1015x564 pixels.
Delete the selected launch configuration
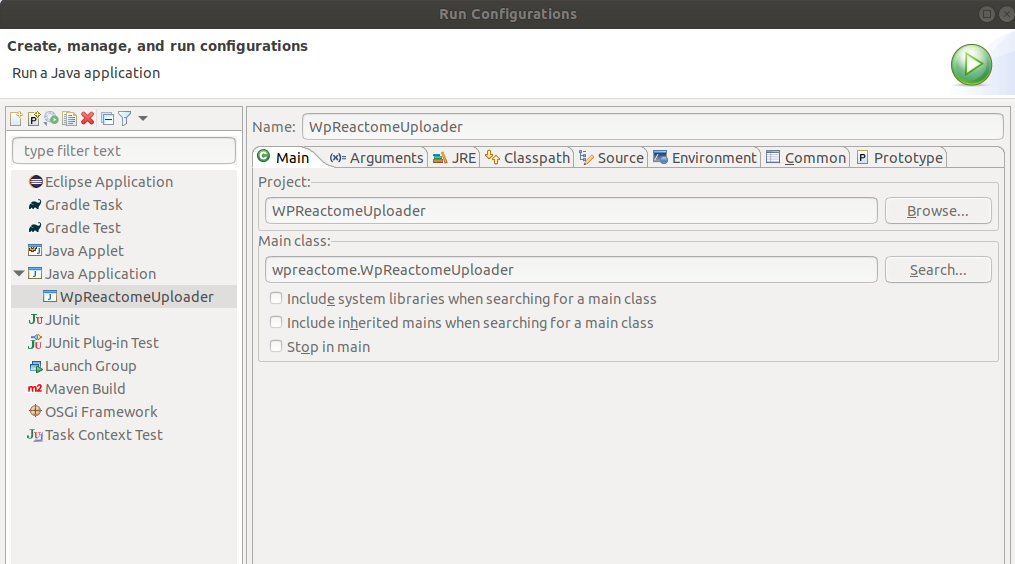tap(87, 118)
